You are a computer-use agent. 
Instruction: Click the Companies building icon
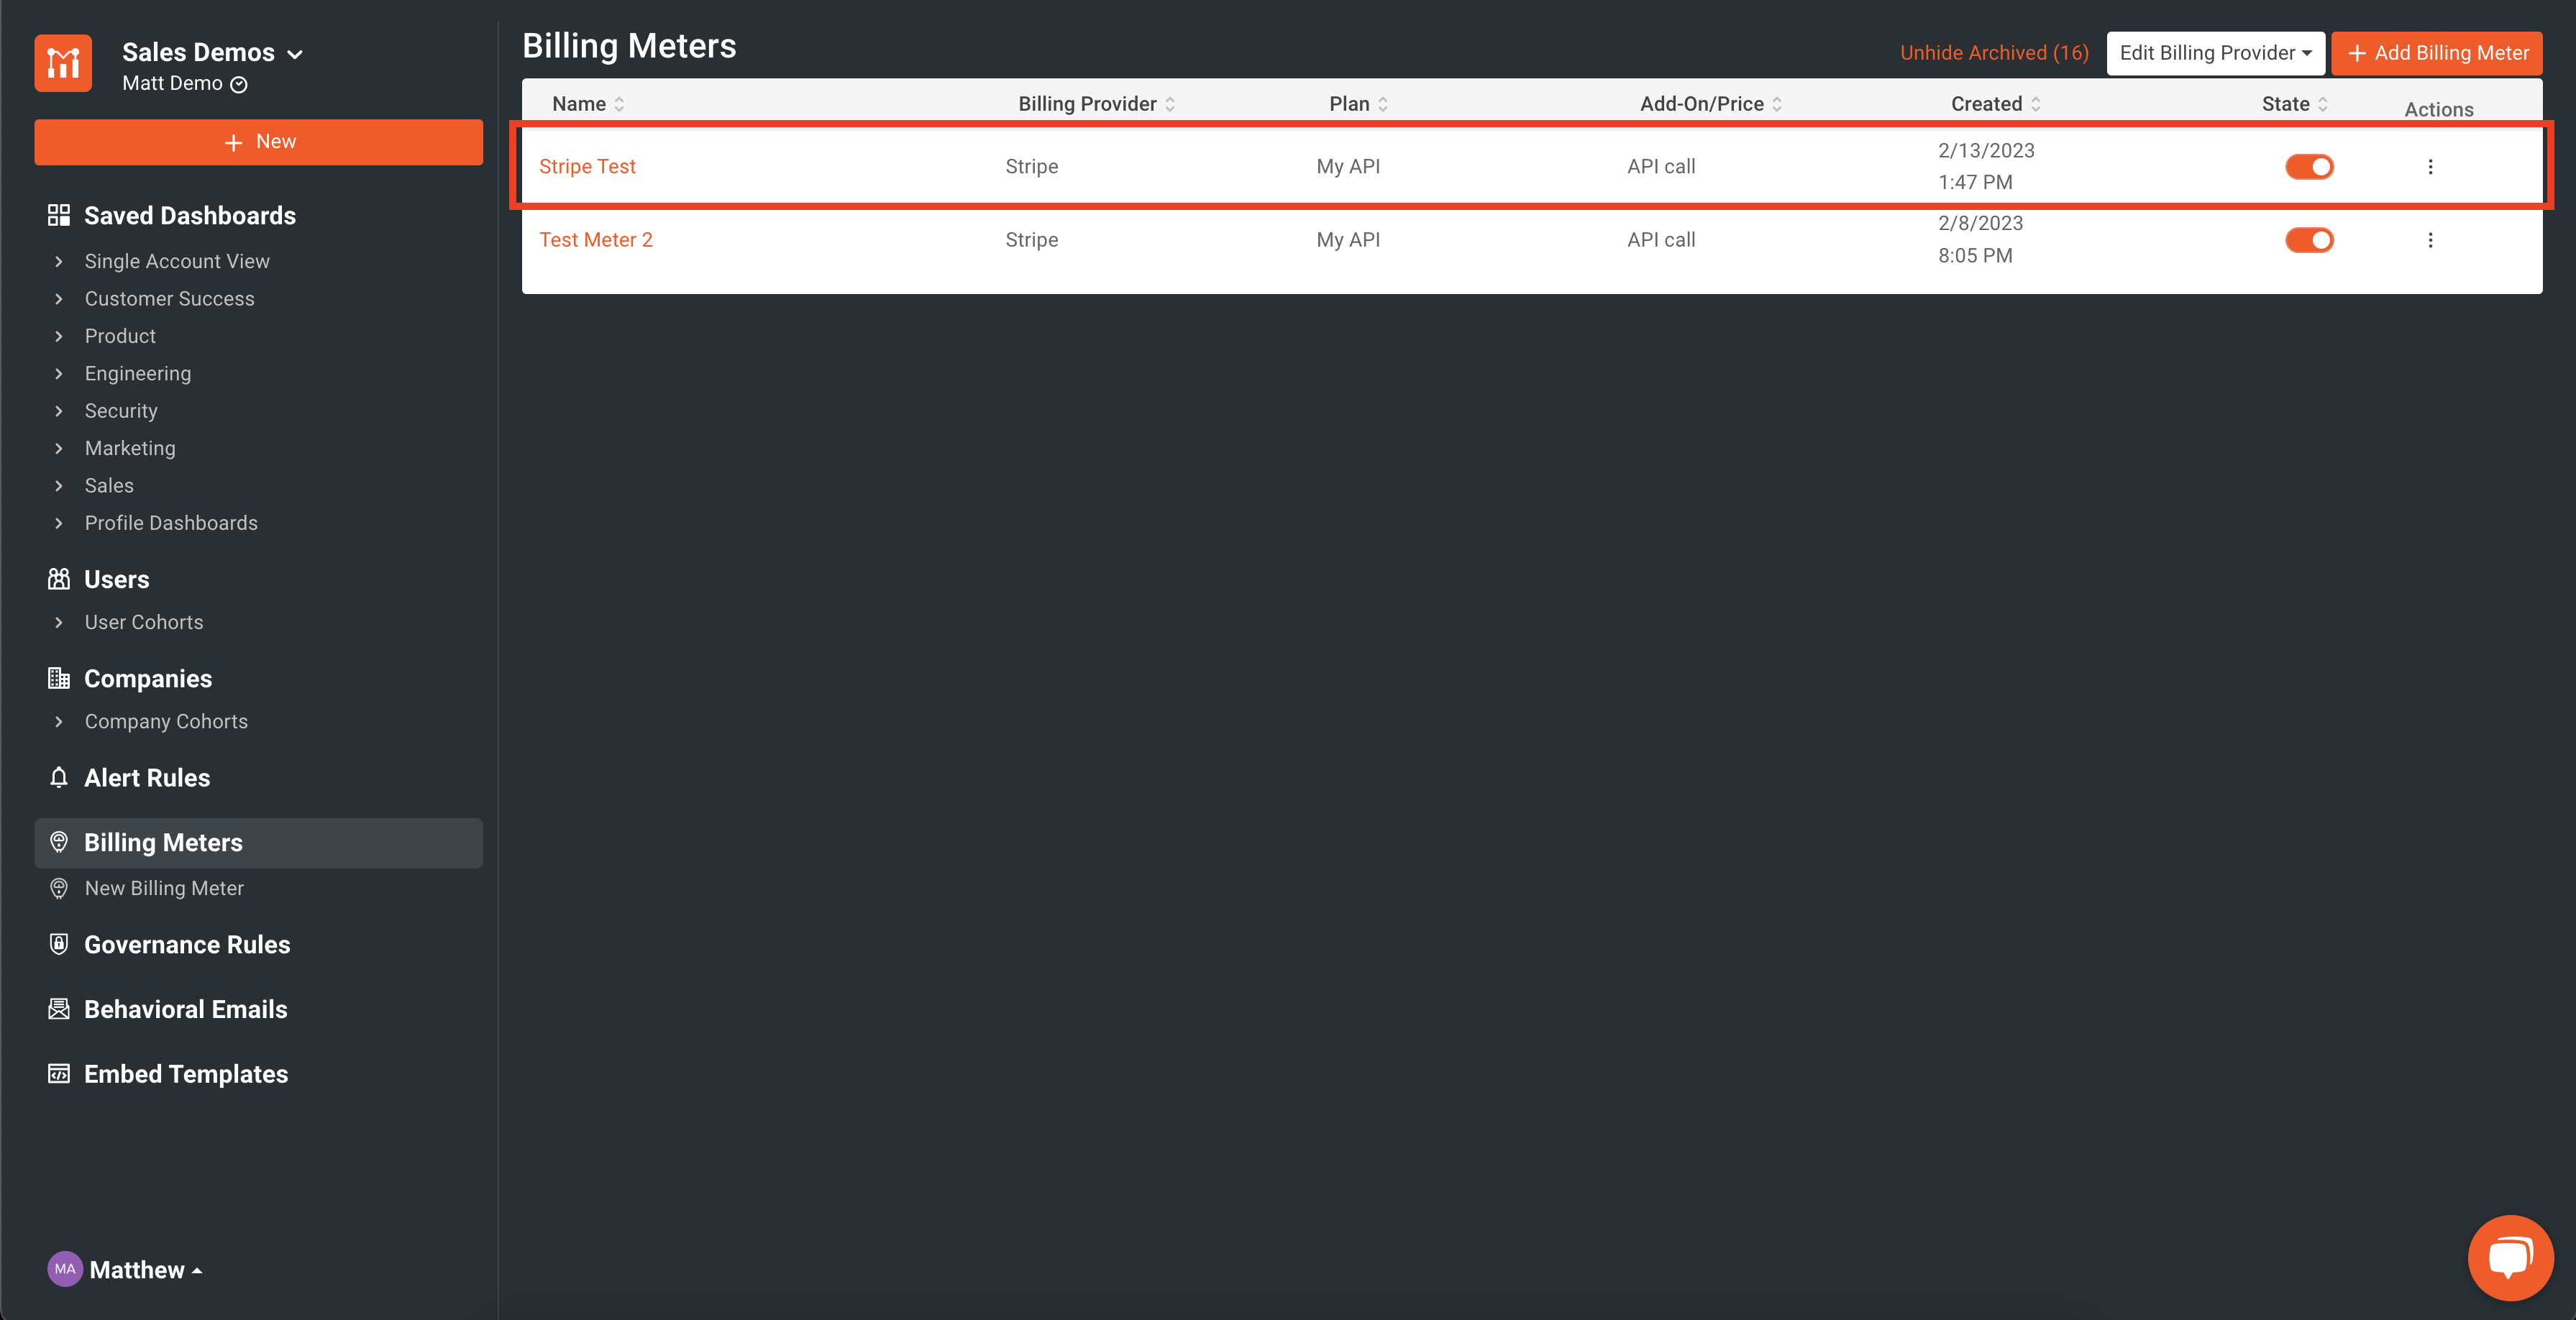(x=58, y=678)
